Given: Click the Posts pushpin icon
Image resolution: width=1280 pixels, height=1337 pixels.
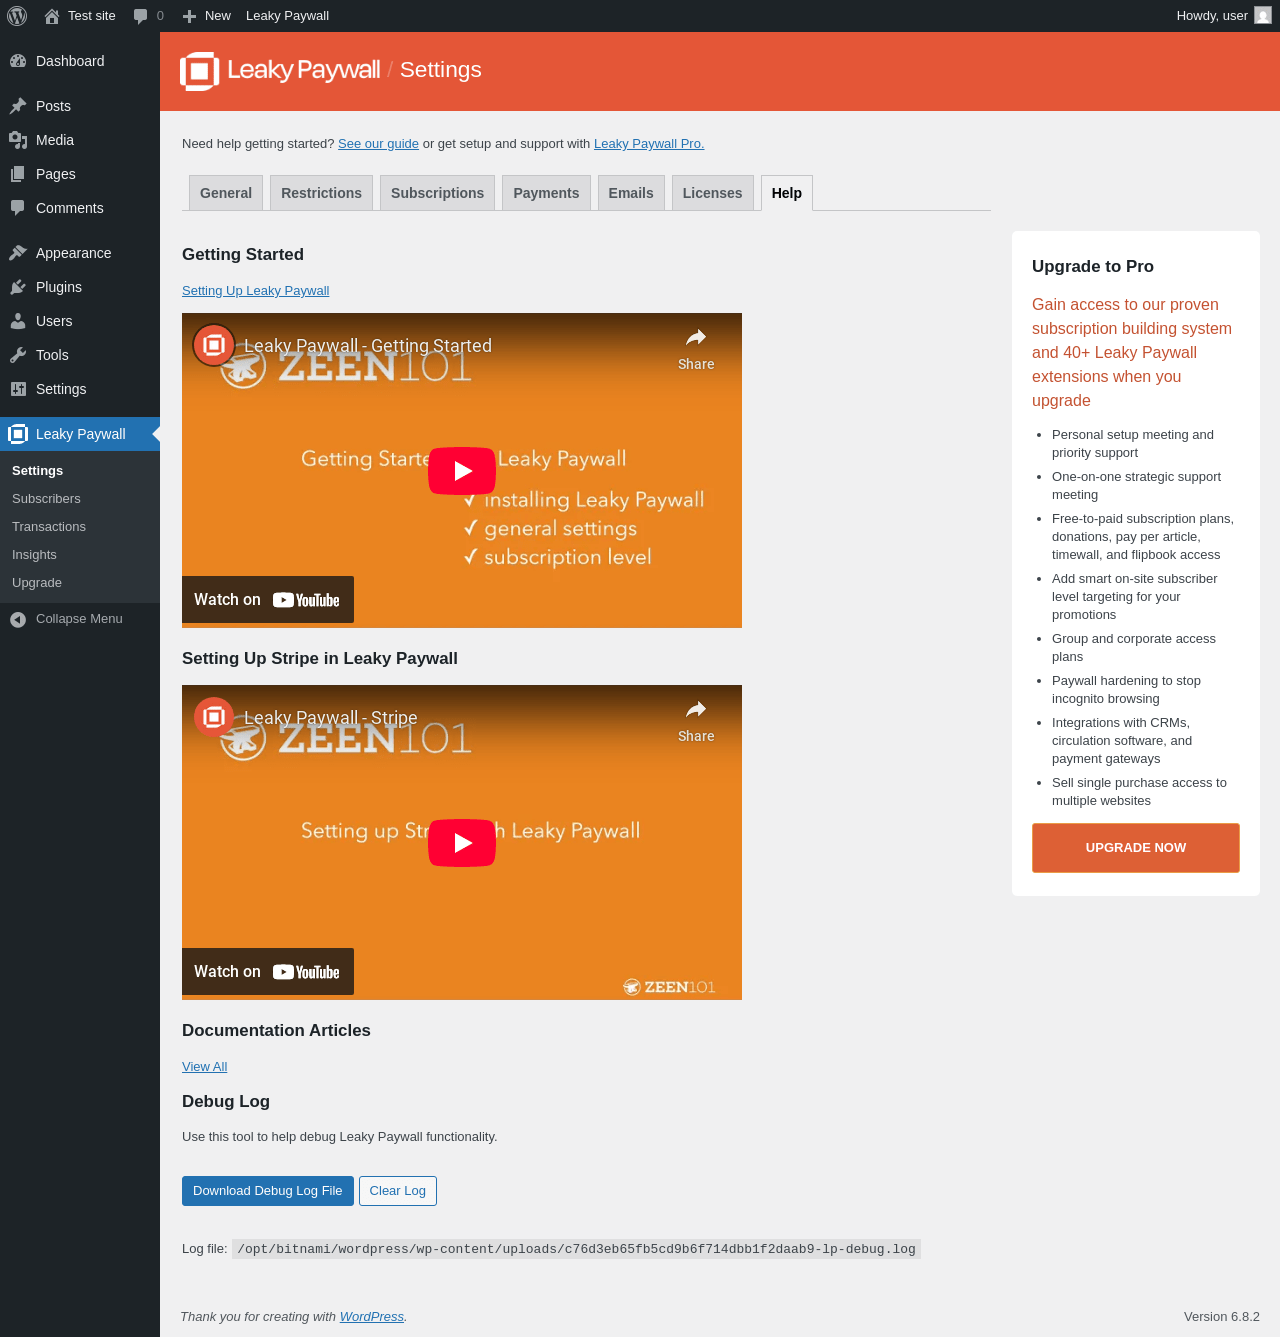Looking at the screenshot, I should tap(18, 106).
